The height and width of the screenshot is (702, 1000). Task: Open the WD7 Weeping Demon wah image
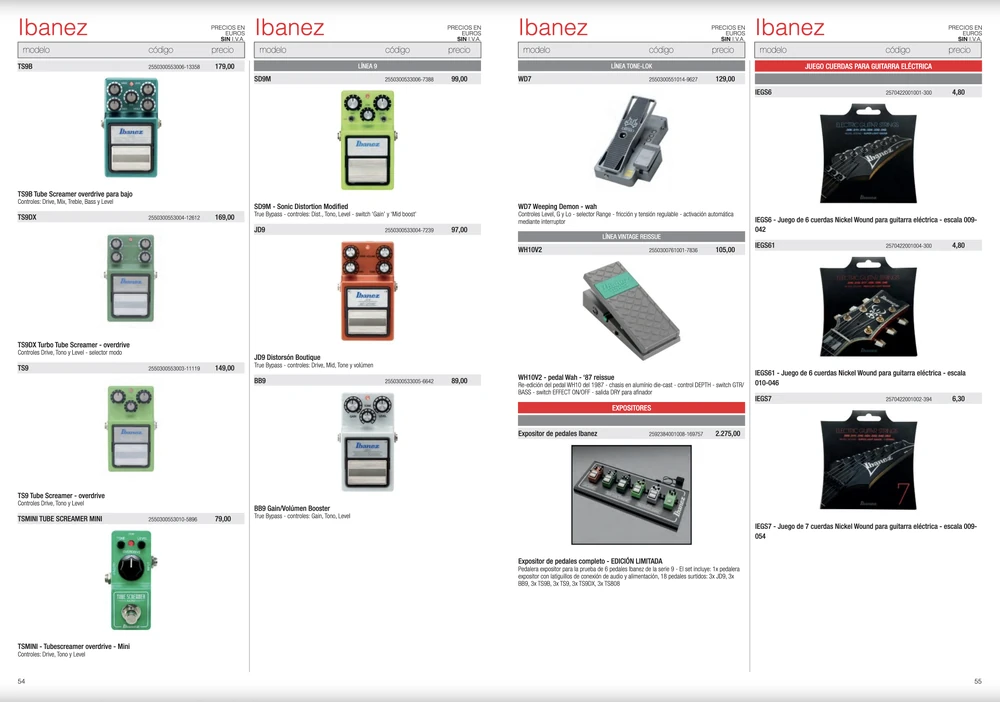coord(631,141)
